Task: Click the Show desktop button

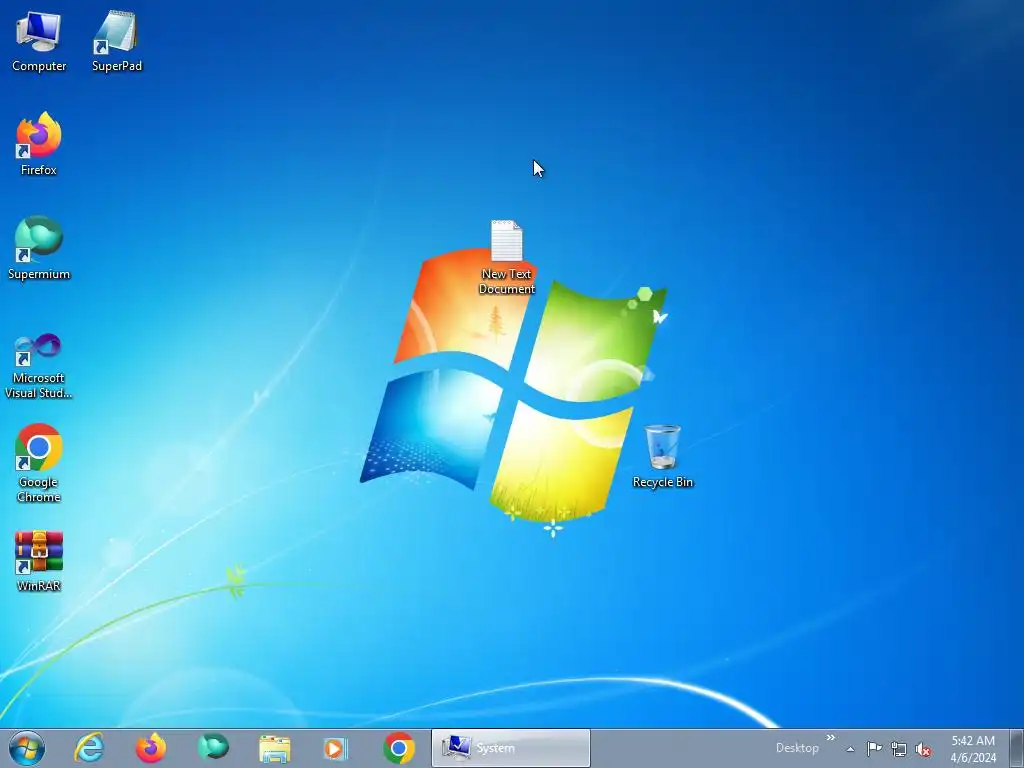Action: (1016, 748)
